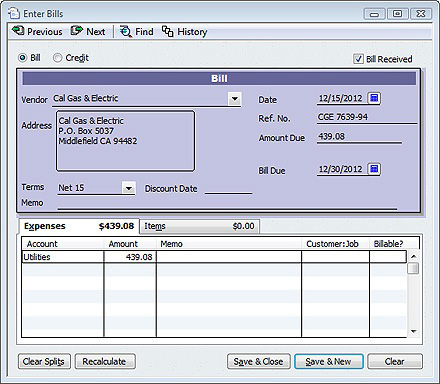The image size is (440, 384).
Task: Click the Save & Close button
Action: [x=258, y=361]
